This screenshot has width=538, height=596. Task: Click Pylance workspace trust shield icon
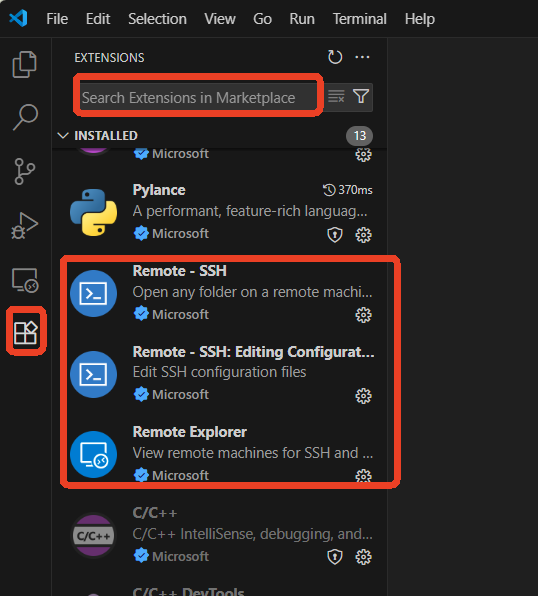coord(335,235)
